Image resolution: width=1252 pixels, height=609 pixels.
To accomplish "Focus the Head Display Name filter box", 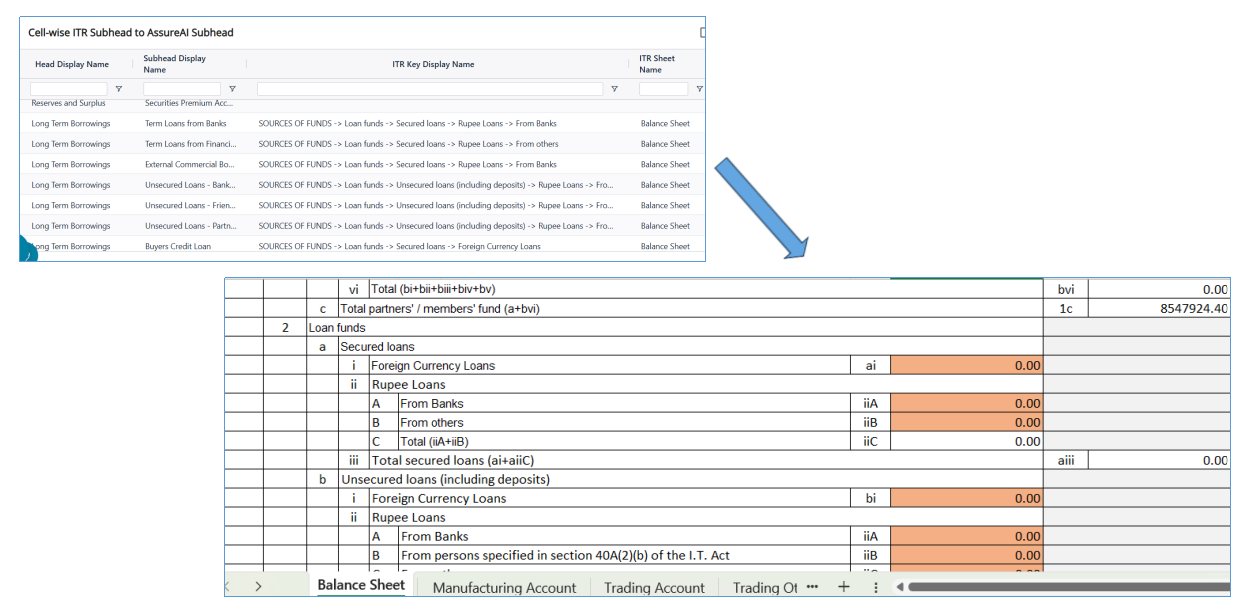I will [68, 89].
